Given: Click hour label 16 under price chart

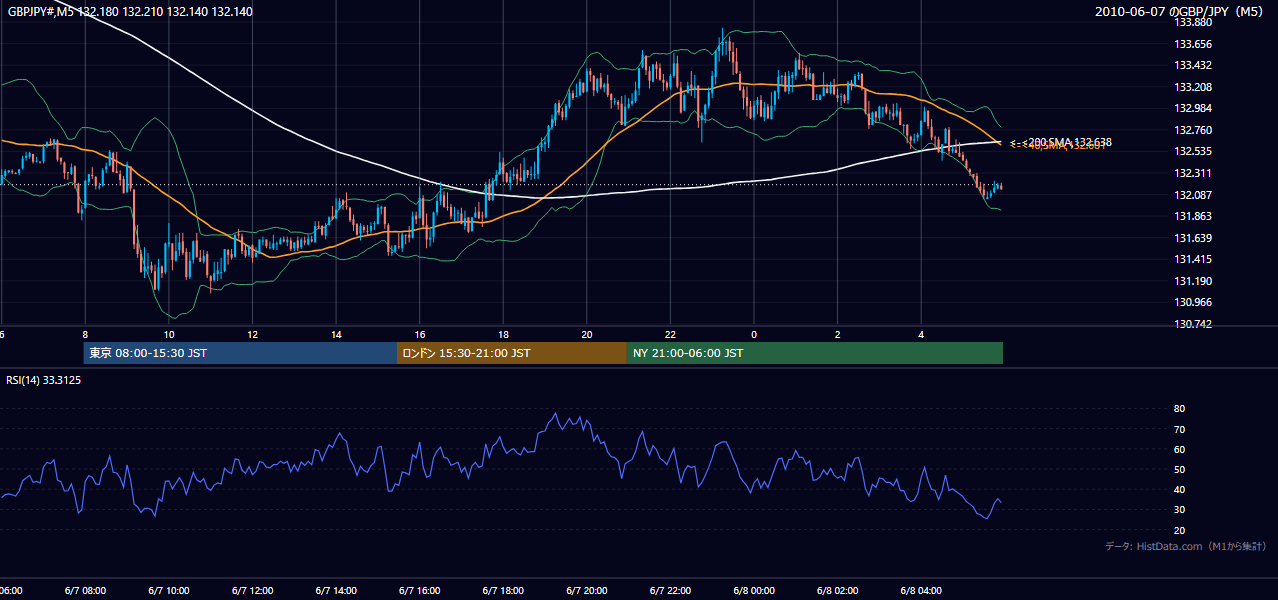Looking at the screenshot, I should coord(420,334).
